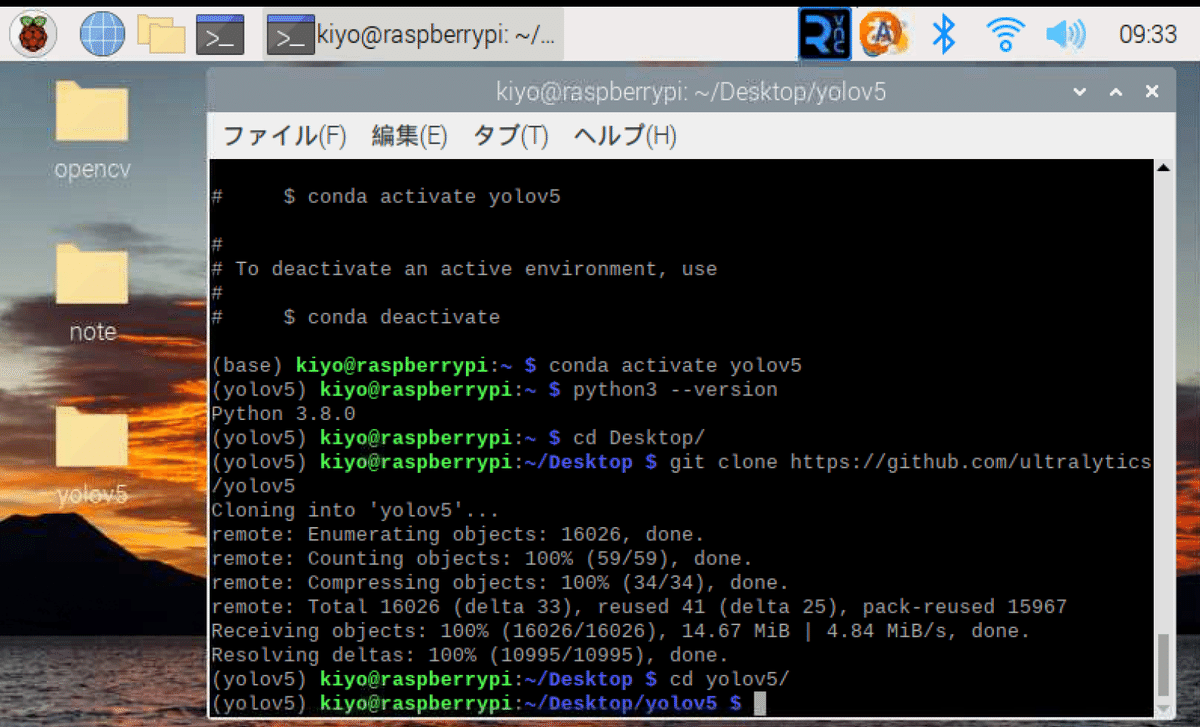Select the note desktop folder
This screenshot has width=1200, height=727.
[x=92, y=293]
